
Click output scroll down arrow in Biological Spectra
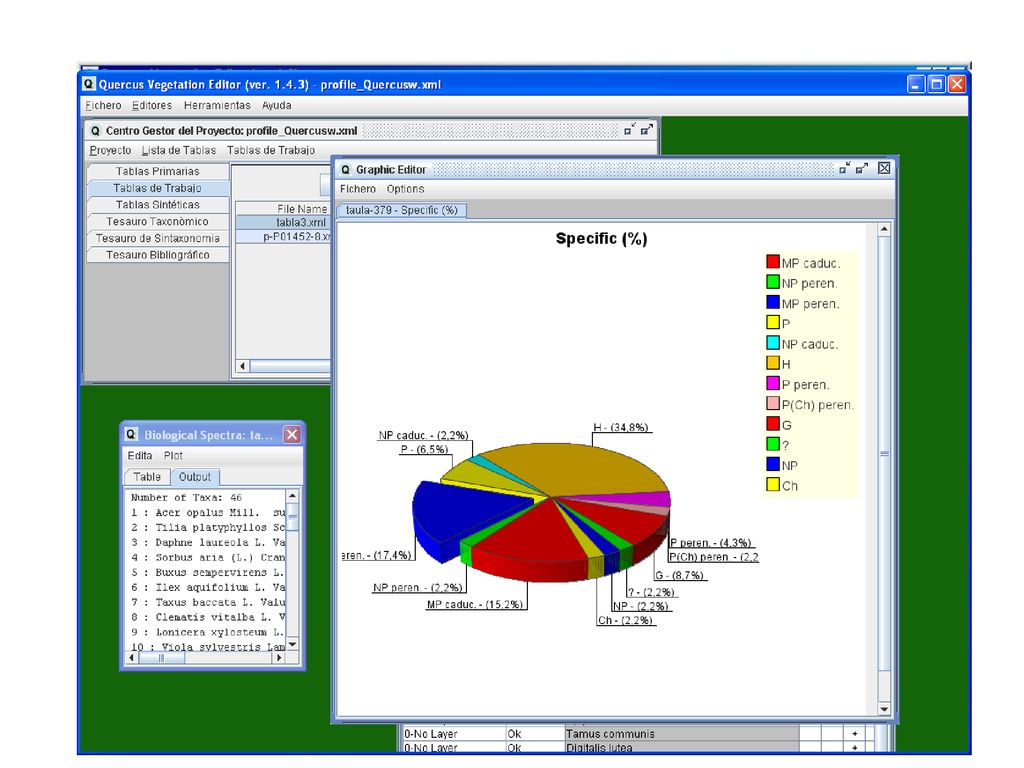click(293, 645)
